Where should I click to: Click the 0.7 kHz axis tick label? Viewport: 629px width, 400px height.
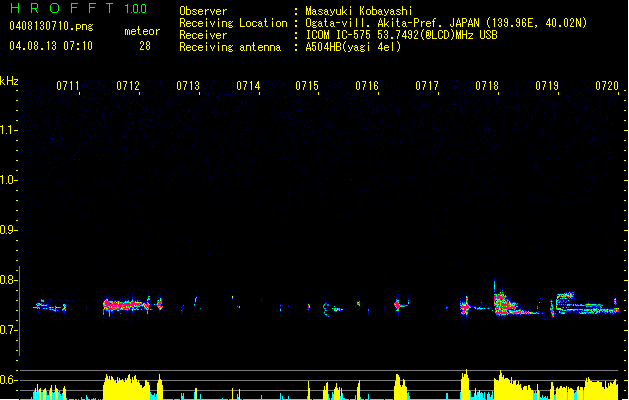pos(8,330)
